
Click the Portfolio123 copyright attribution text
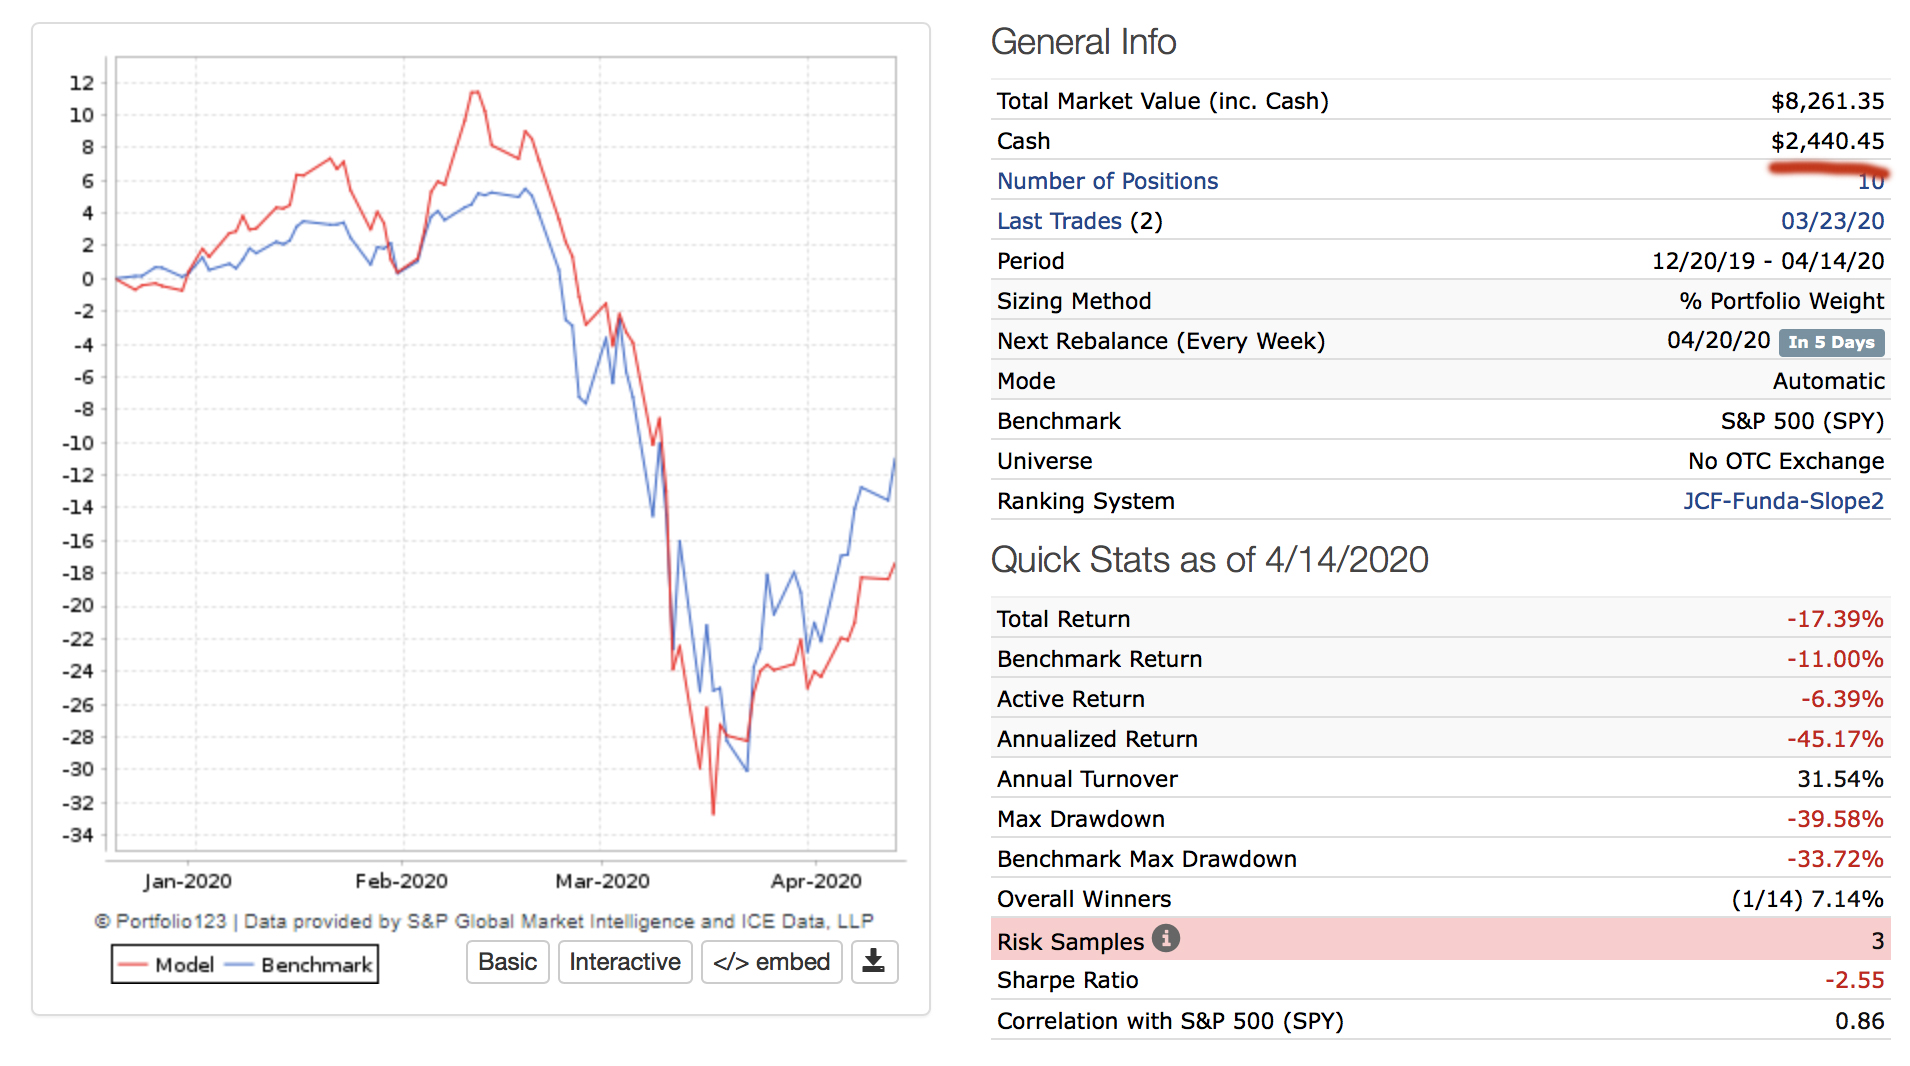(483, 921)
